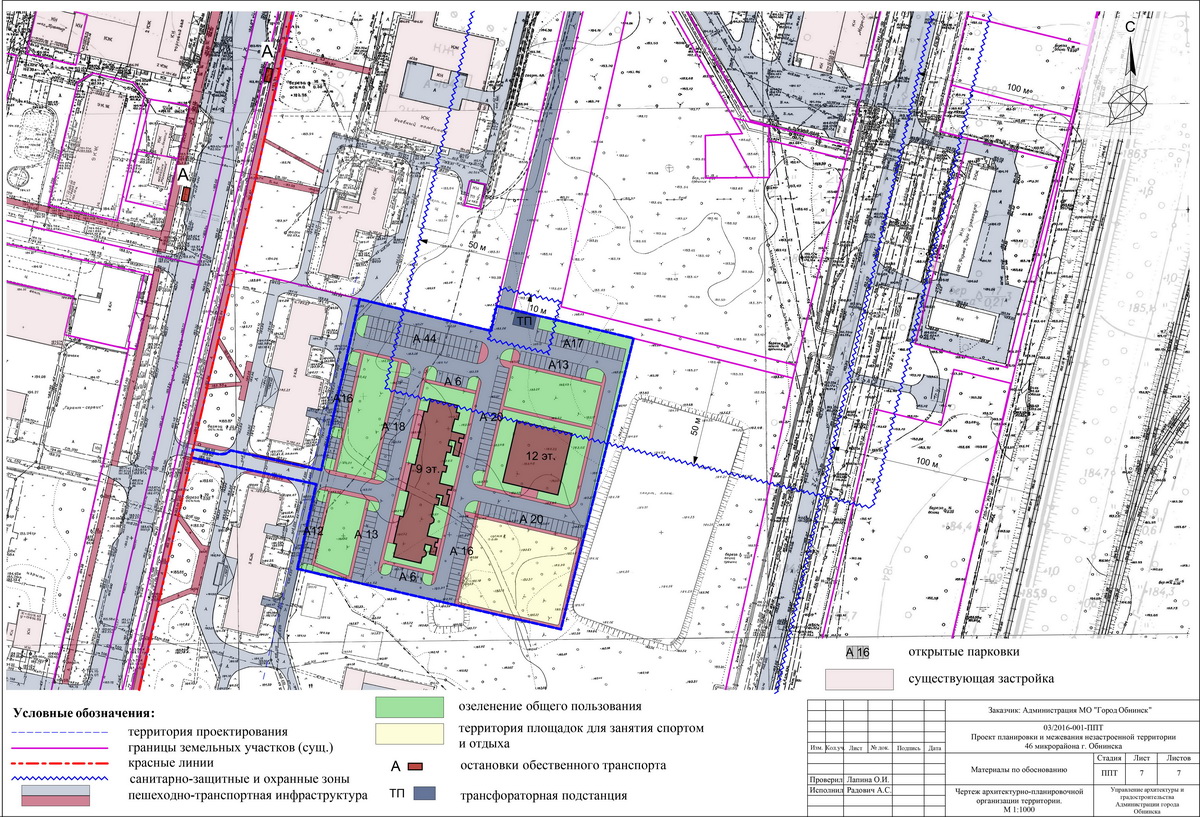Click the 'Условные обозначения' legend heading
This screenshot has width=1200, height=817.
85,713
